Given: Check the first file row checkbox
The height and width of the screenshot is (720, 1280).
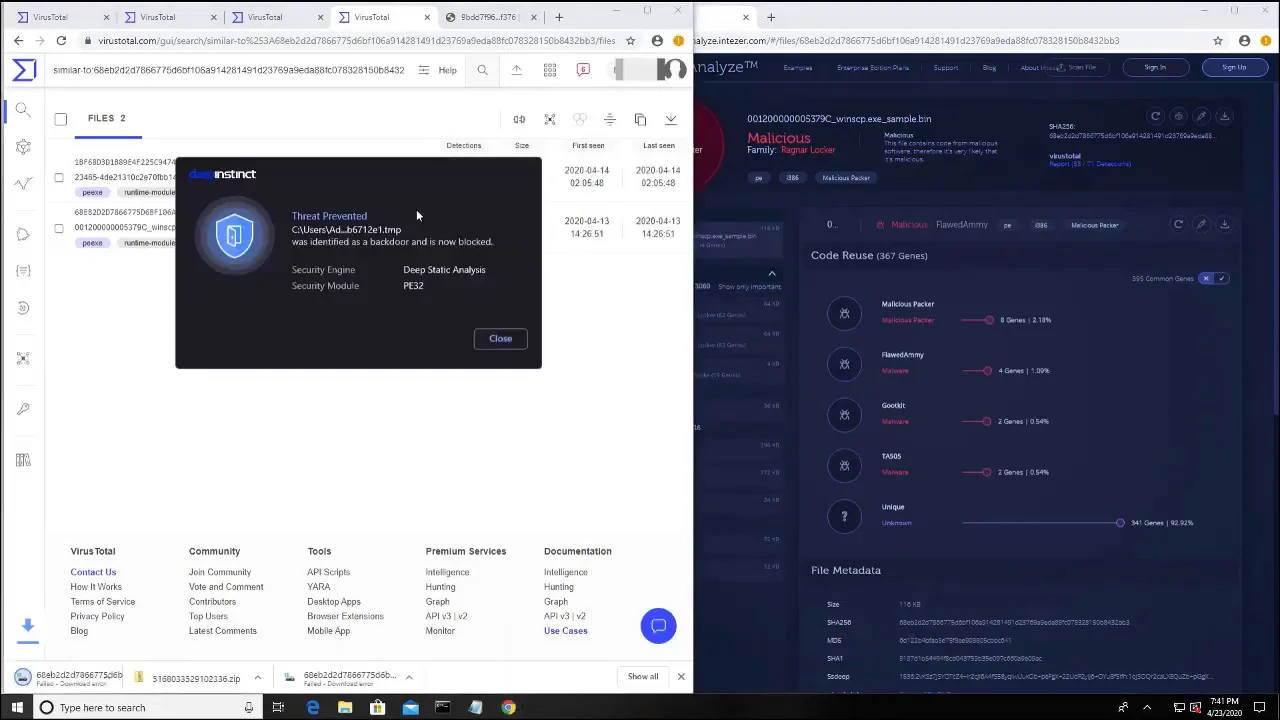Looking at the screenshot, I should pyautogui.click(x=58, y=177).
